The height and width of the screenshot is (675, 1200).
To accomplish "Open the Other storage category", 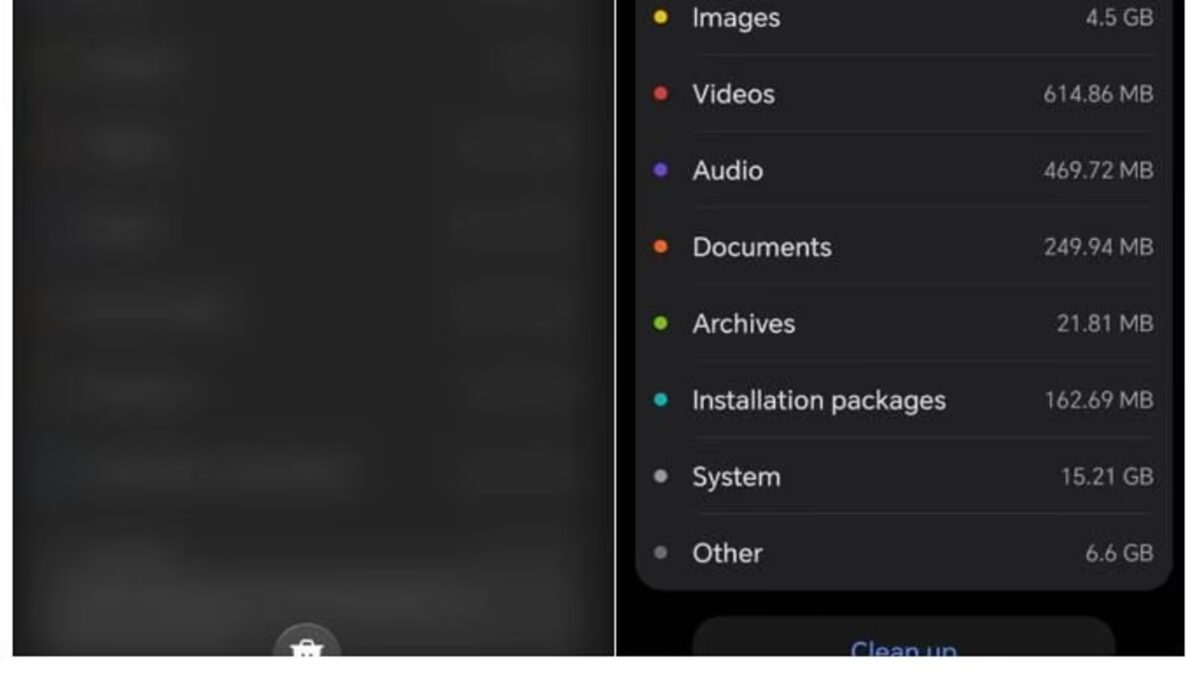I will (903, 553).
